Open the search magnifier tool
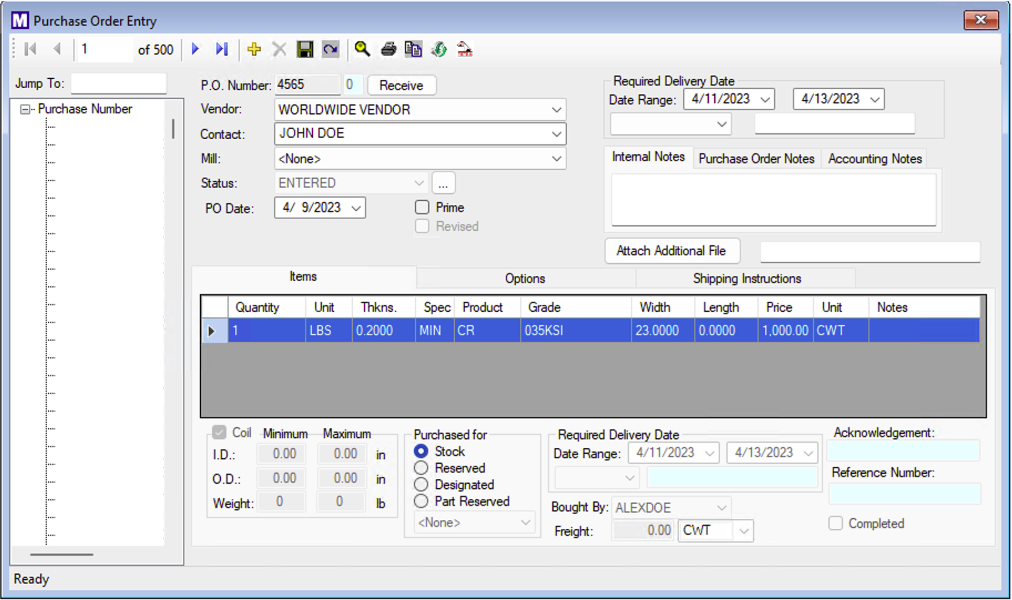This screenshot has width=1012, height=600. 362,49
